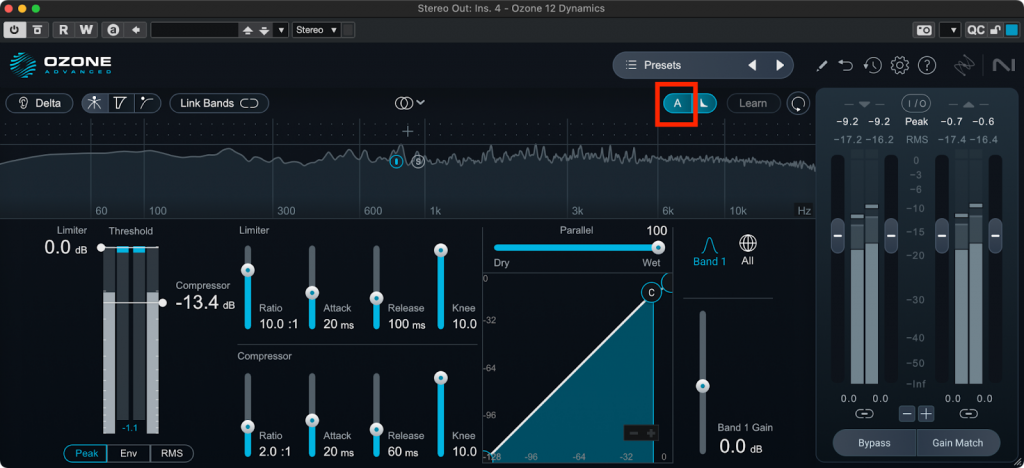
Task: Open Ozone settings gear
Action: tap(899, 66)
